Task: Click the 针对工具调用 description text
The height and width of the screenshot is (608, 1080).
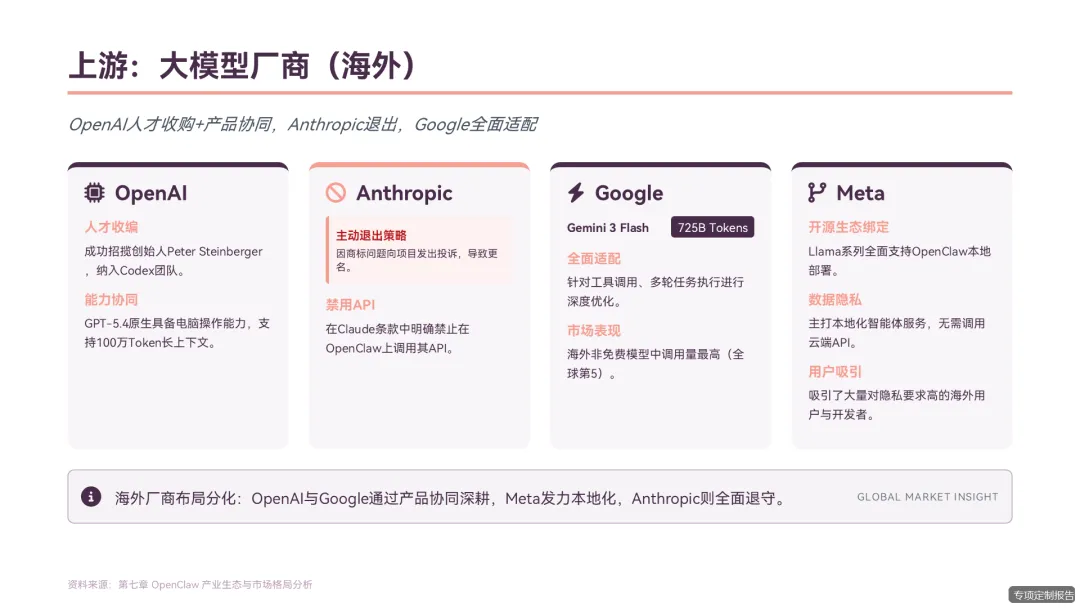Action: coord(655,291)
